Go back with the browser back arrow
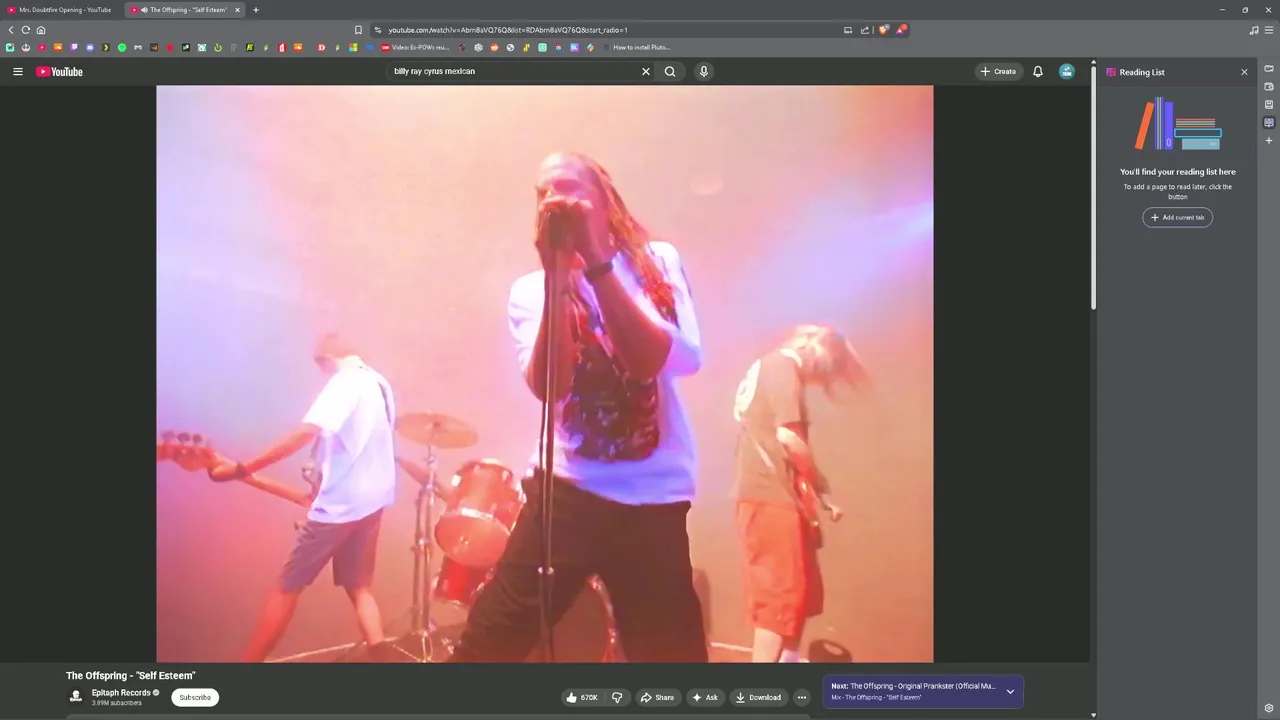Image resolution: width=1280 pixels, height=720 pixels. (x=11, y=30)
